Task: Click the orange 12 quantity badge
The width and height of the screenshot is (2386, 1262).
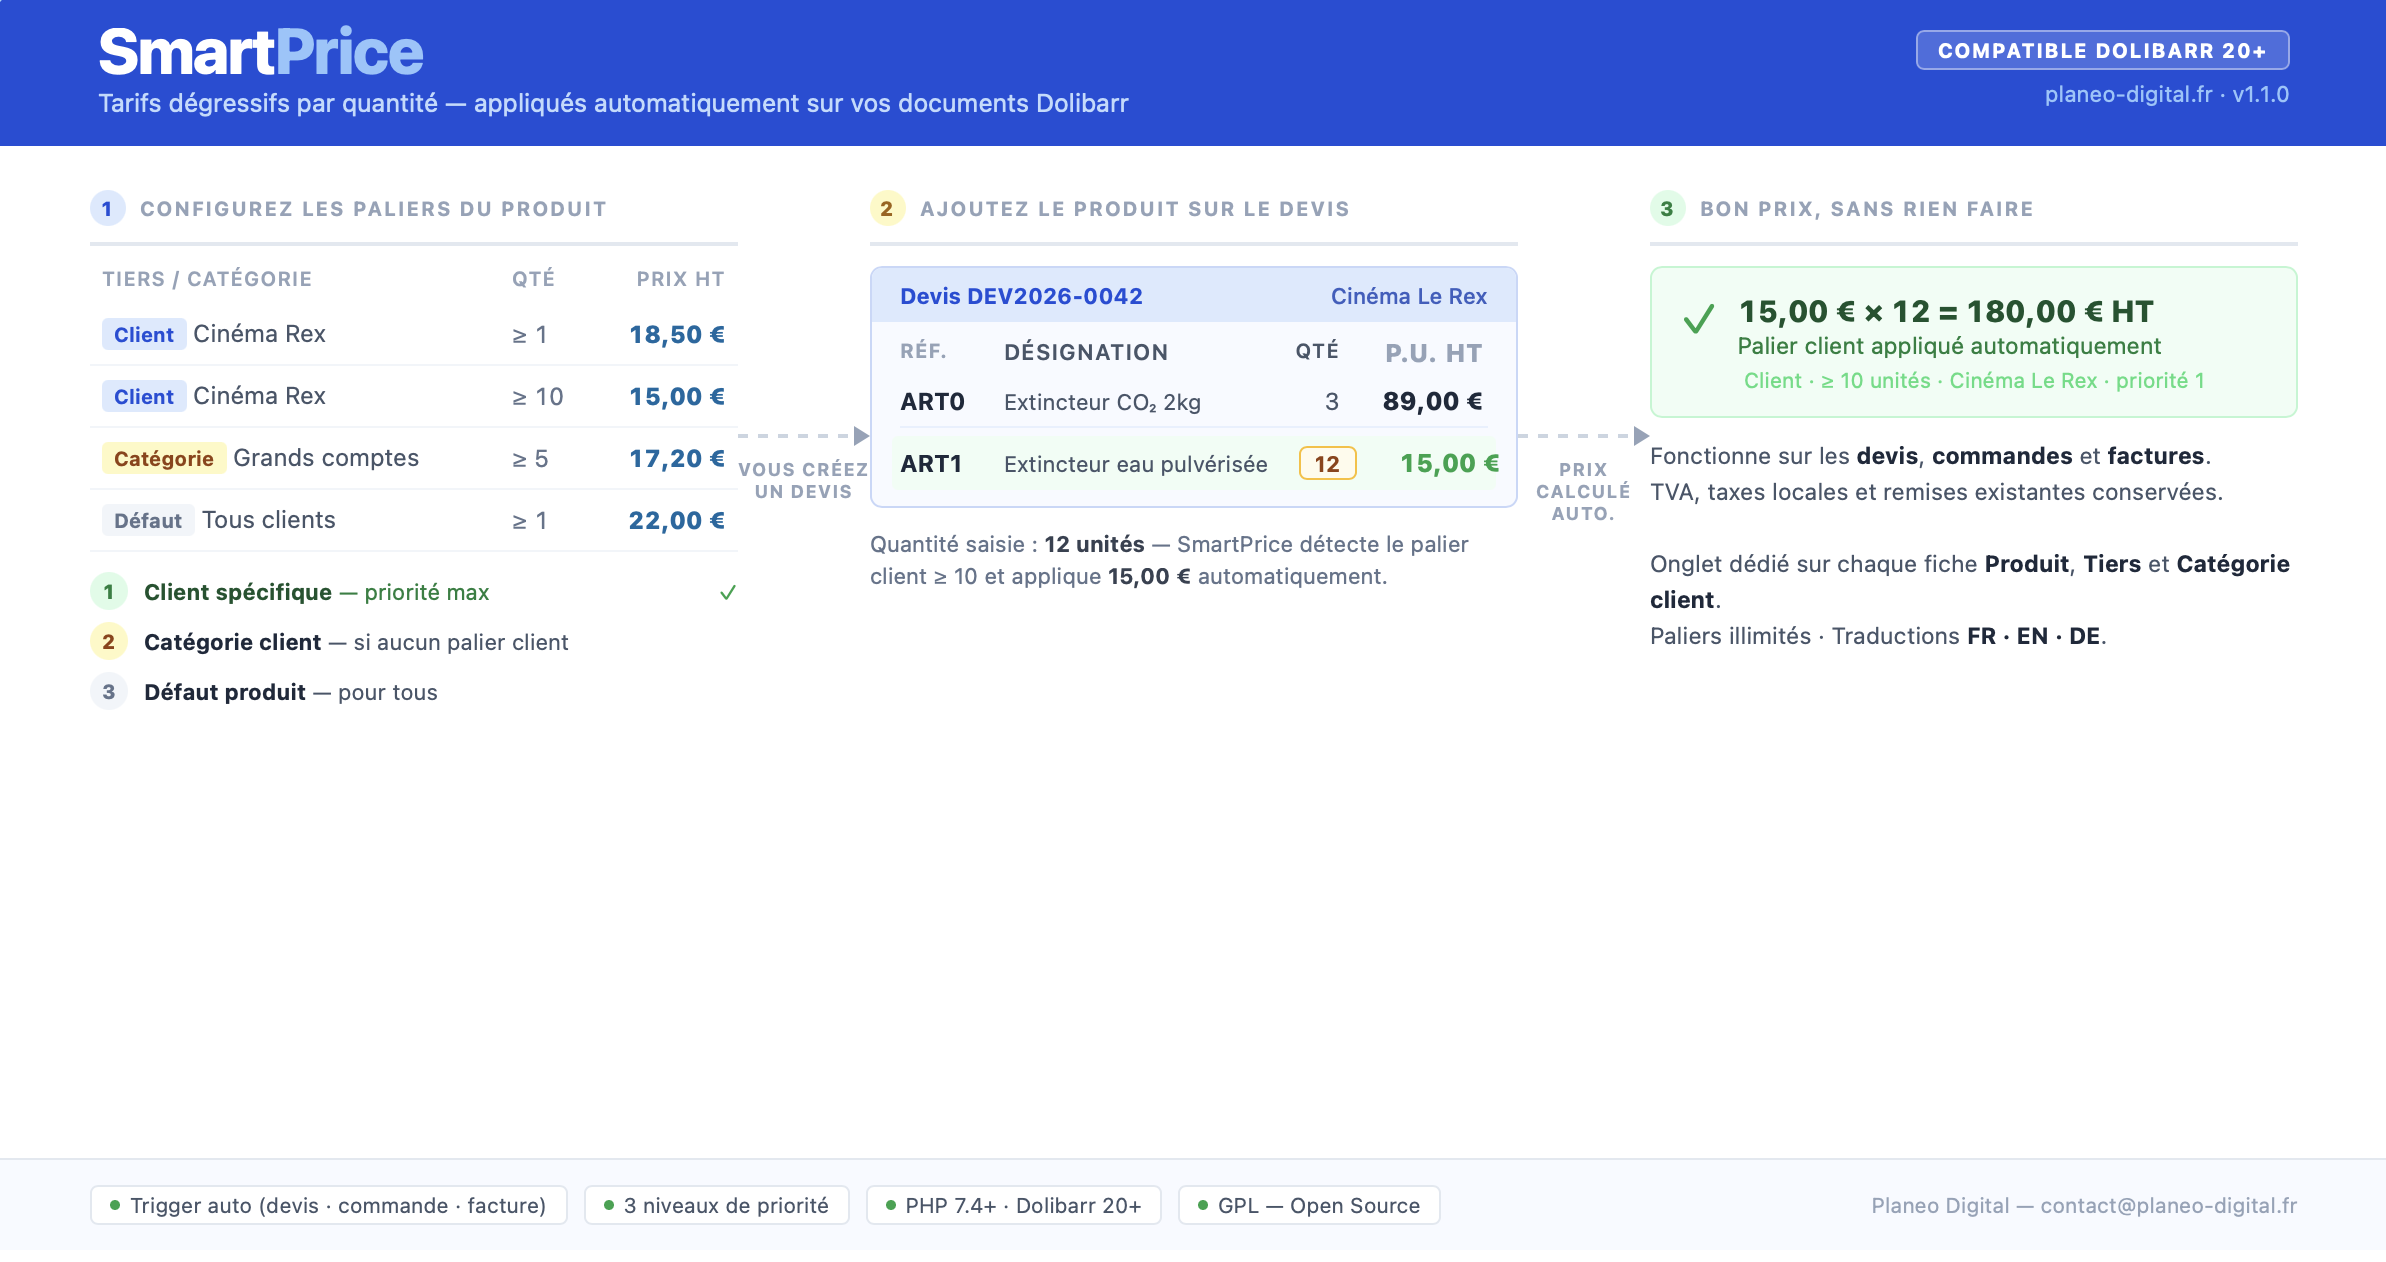Action: pos(1327,463)
